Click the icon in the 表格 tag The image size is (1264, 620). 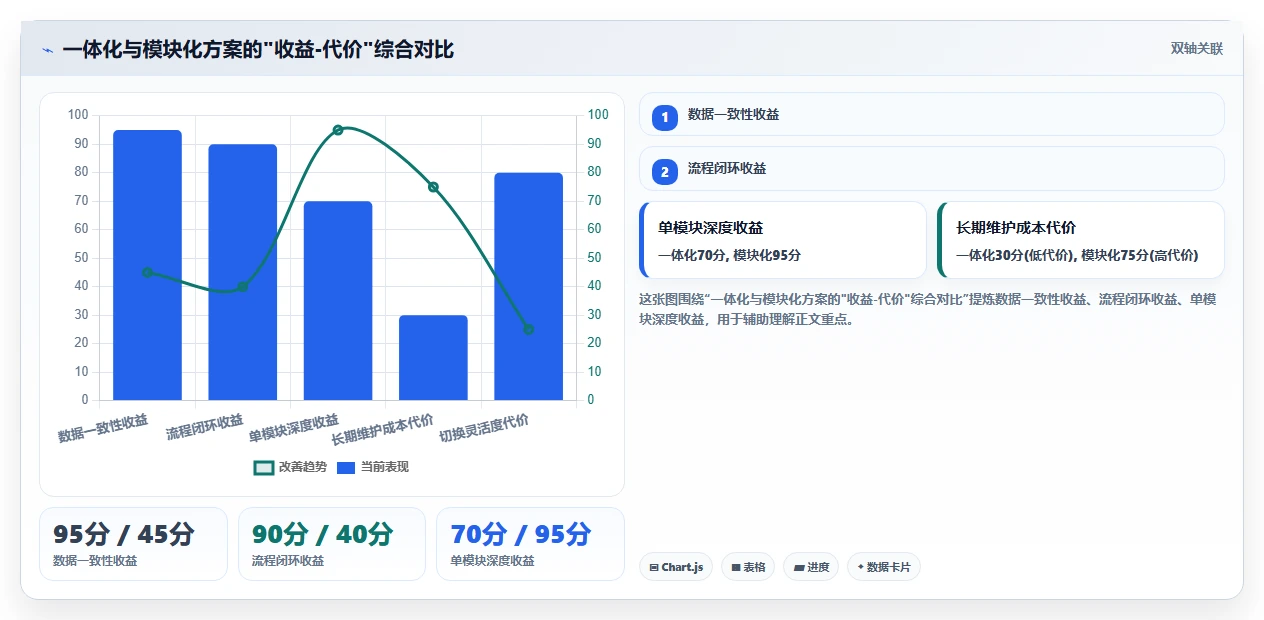pyautogui.click(x=735, y=567)
